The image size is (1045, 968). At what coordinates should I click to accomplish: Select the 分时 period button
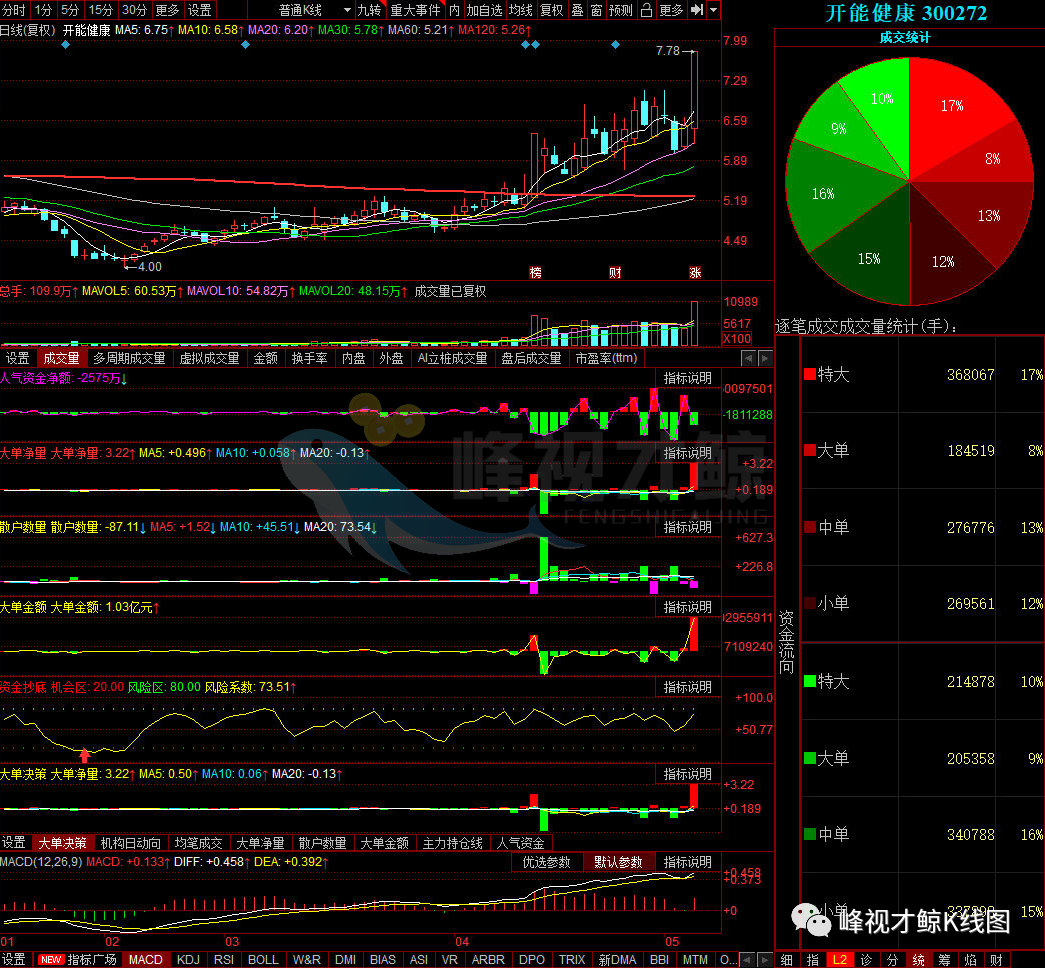[x=13, y=10]
